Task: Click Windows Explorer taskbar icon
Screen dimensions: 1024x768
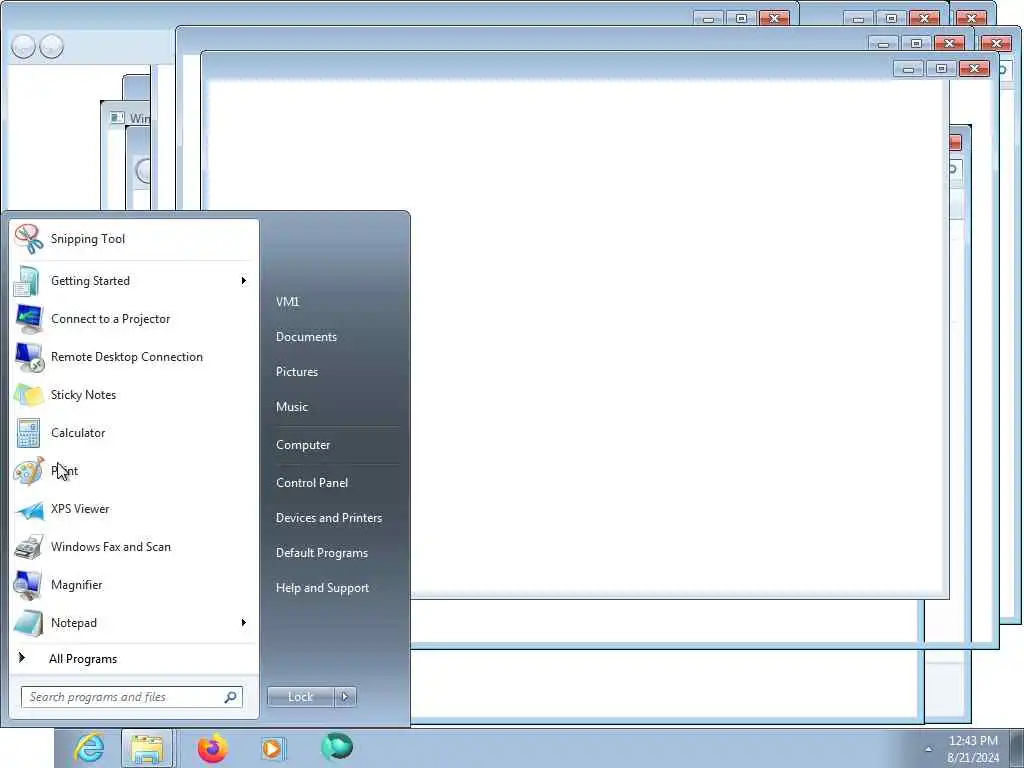Action: click(148, 748)
